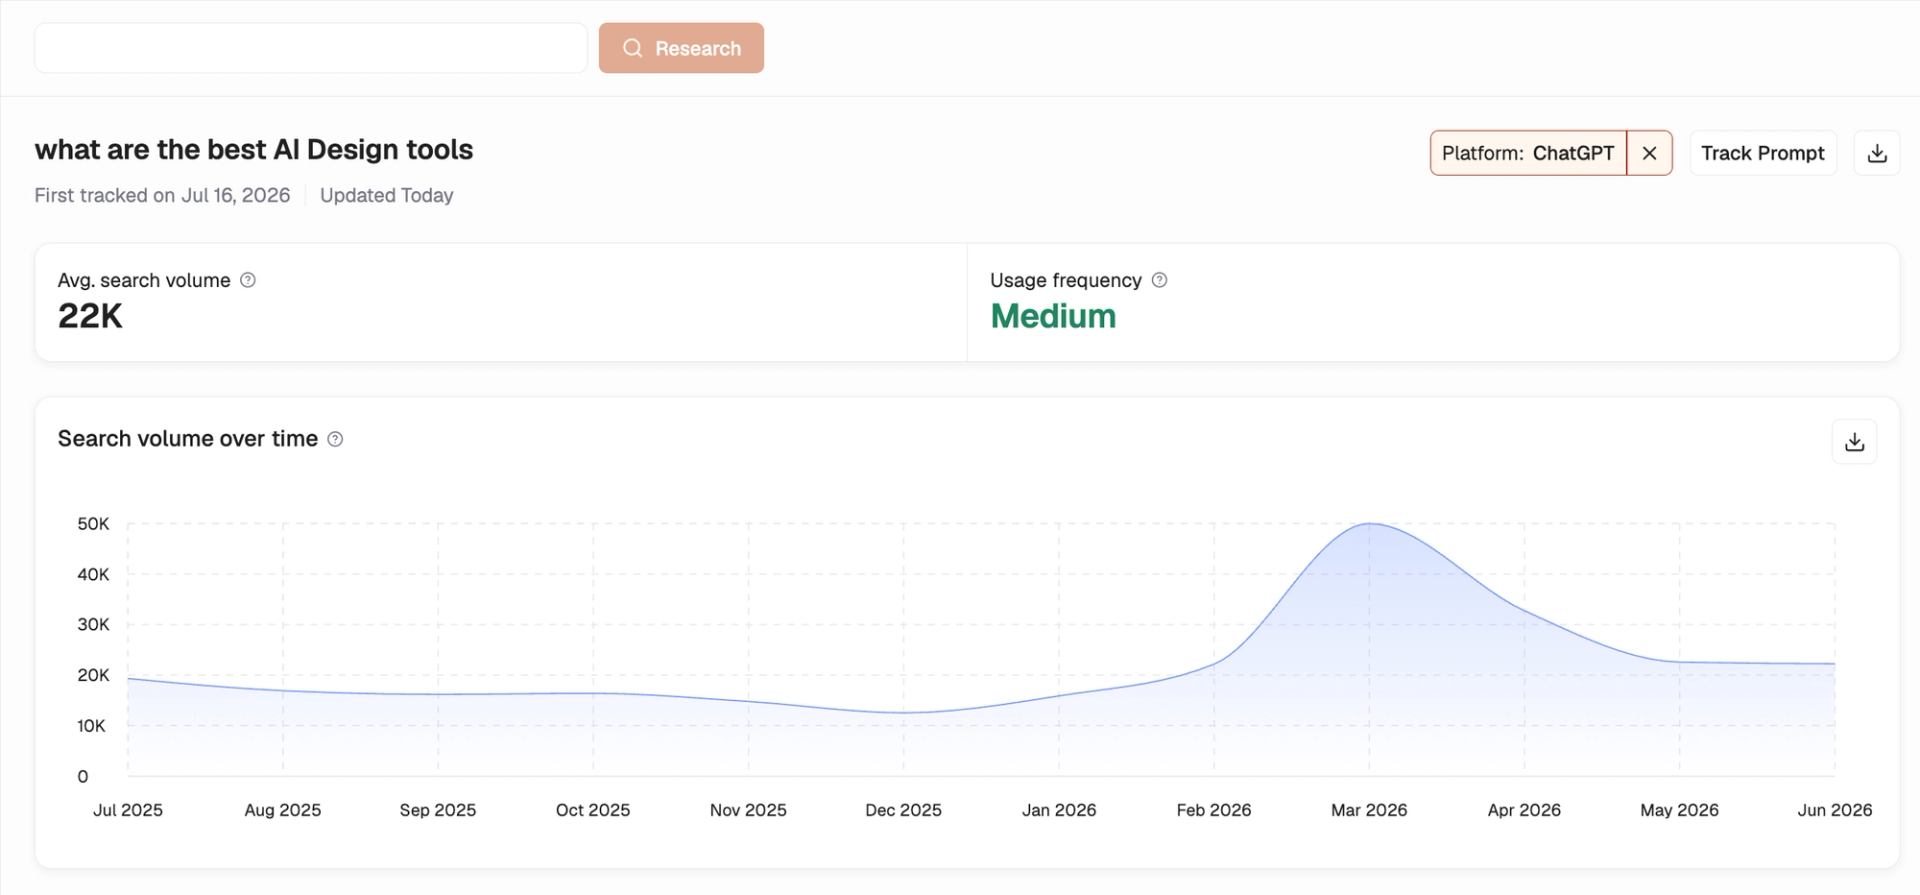1920x895 pixels.
Task: Remove the Platform: ChatGPT filter
Action: pos(1650,153)
